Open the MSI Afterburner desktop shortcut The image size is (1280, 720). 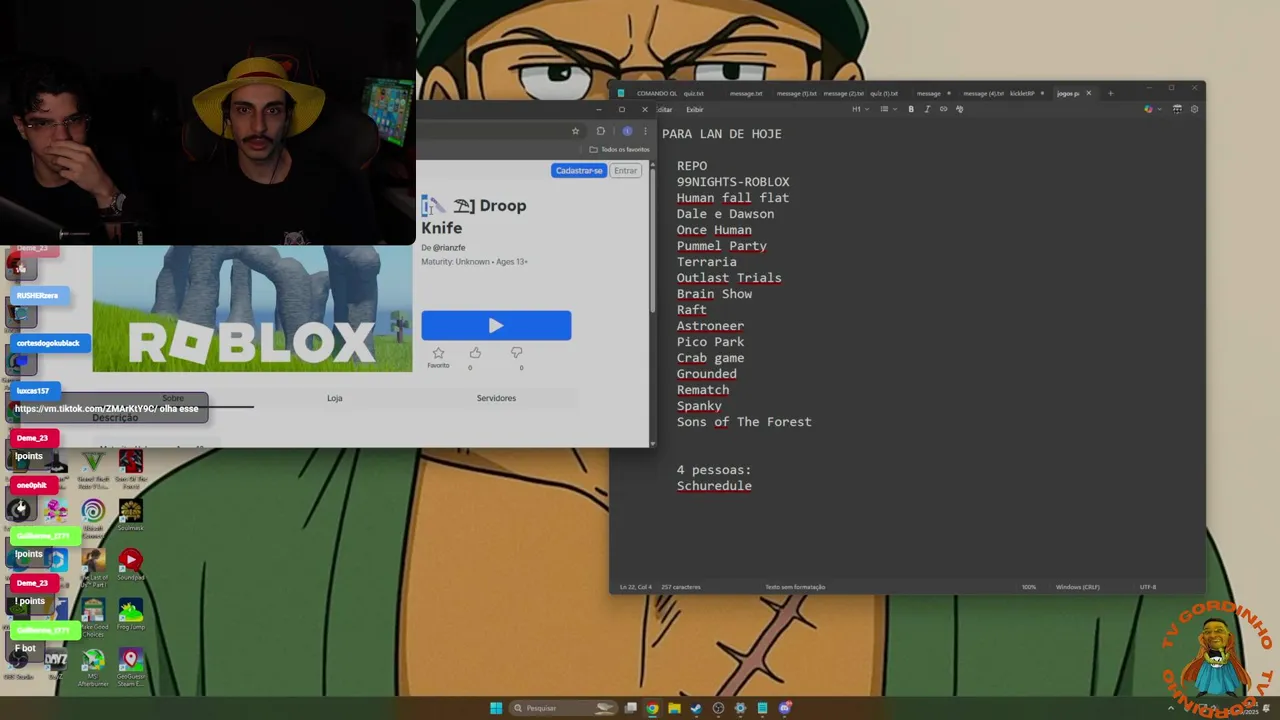pyautogui.click(x=93, y=667)
